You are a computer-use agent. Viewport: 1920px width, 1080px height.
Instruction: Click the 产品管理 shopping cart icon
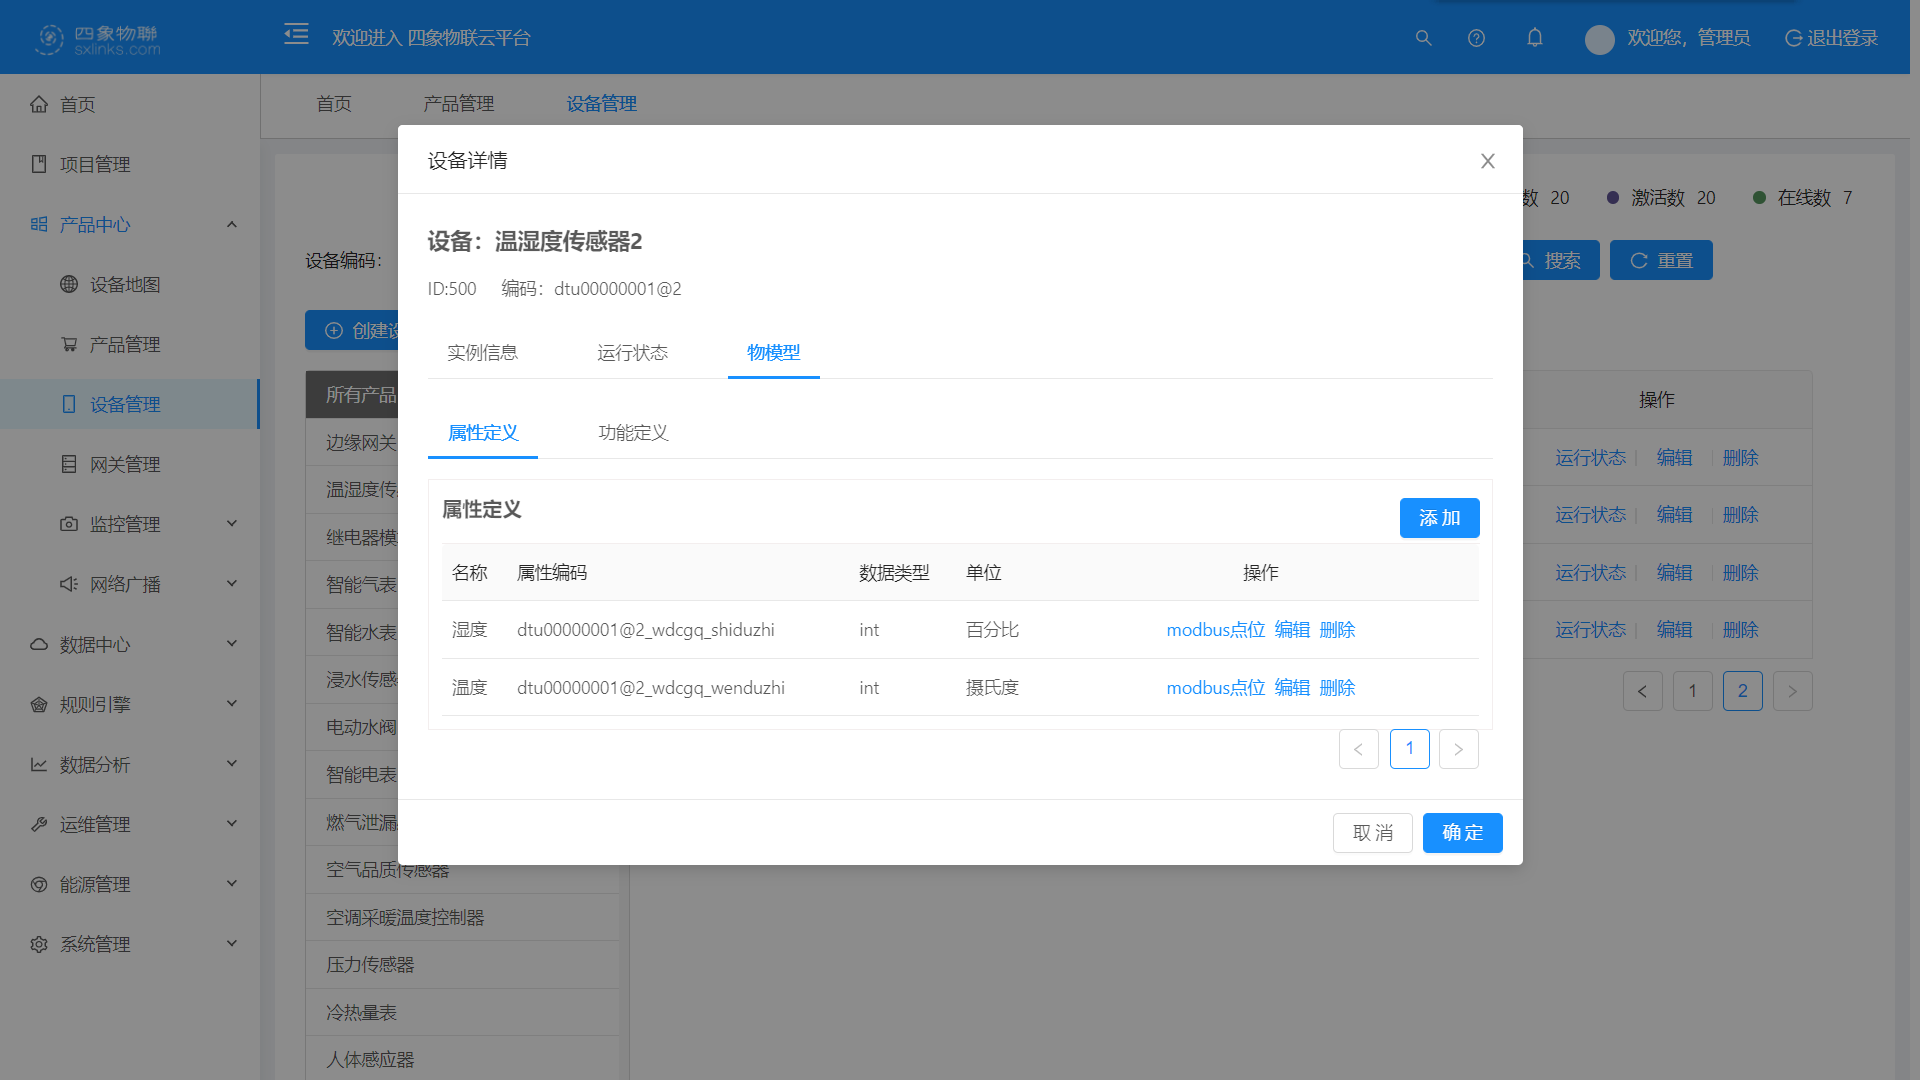coord(68,344)
